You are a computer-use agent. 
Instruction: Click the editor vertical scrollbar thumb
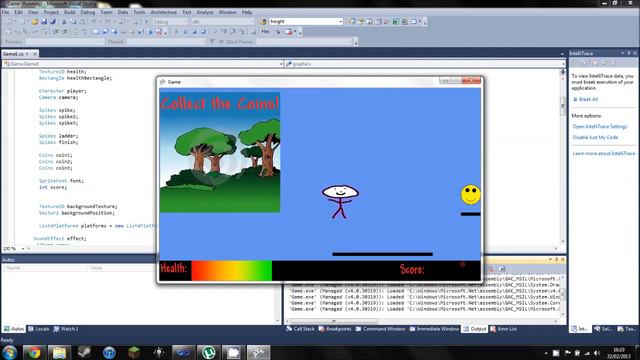tap(563, 106)
